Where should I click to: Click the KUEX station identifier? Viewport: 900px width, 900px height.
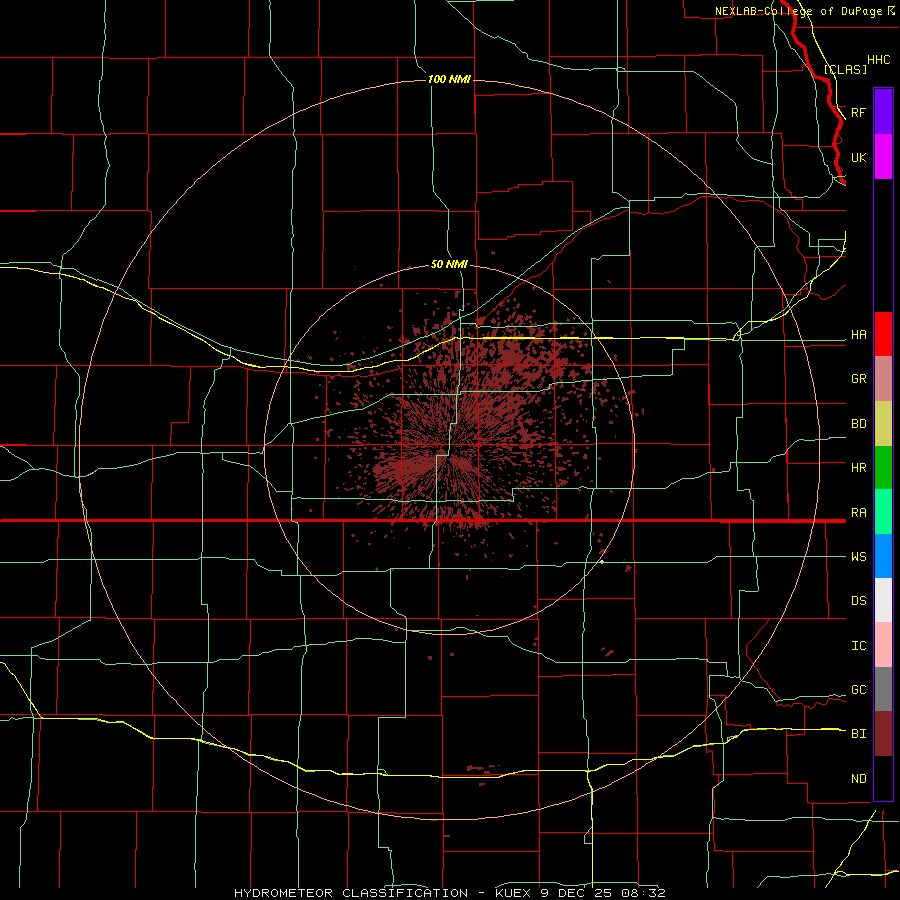pyautogui.click(x=514, y=893)
